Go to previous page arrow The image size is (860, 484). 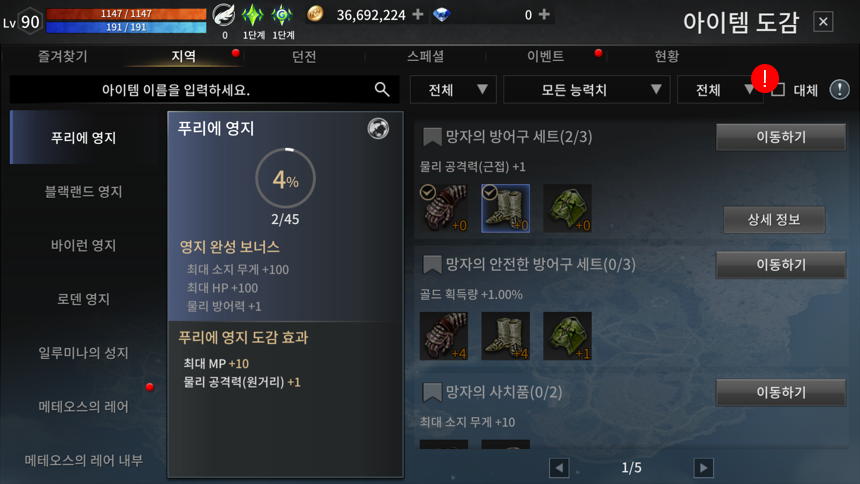tap(559, 468)
